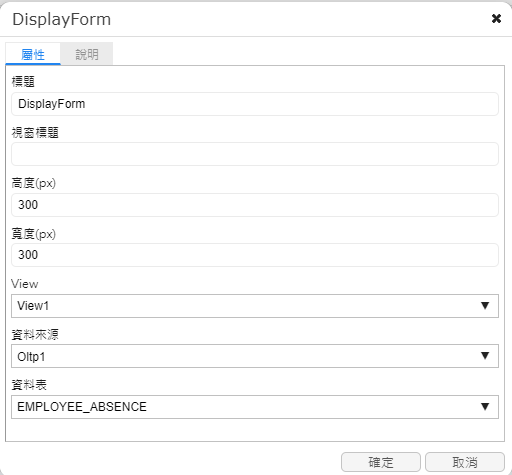Click the 資料表 label text
Viewport: 512px width, 475px height.
click(29, 385)
